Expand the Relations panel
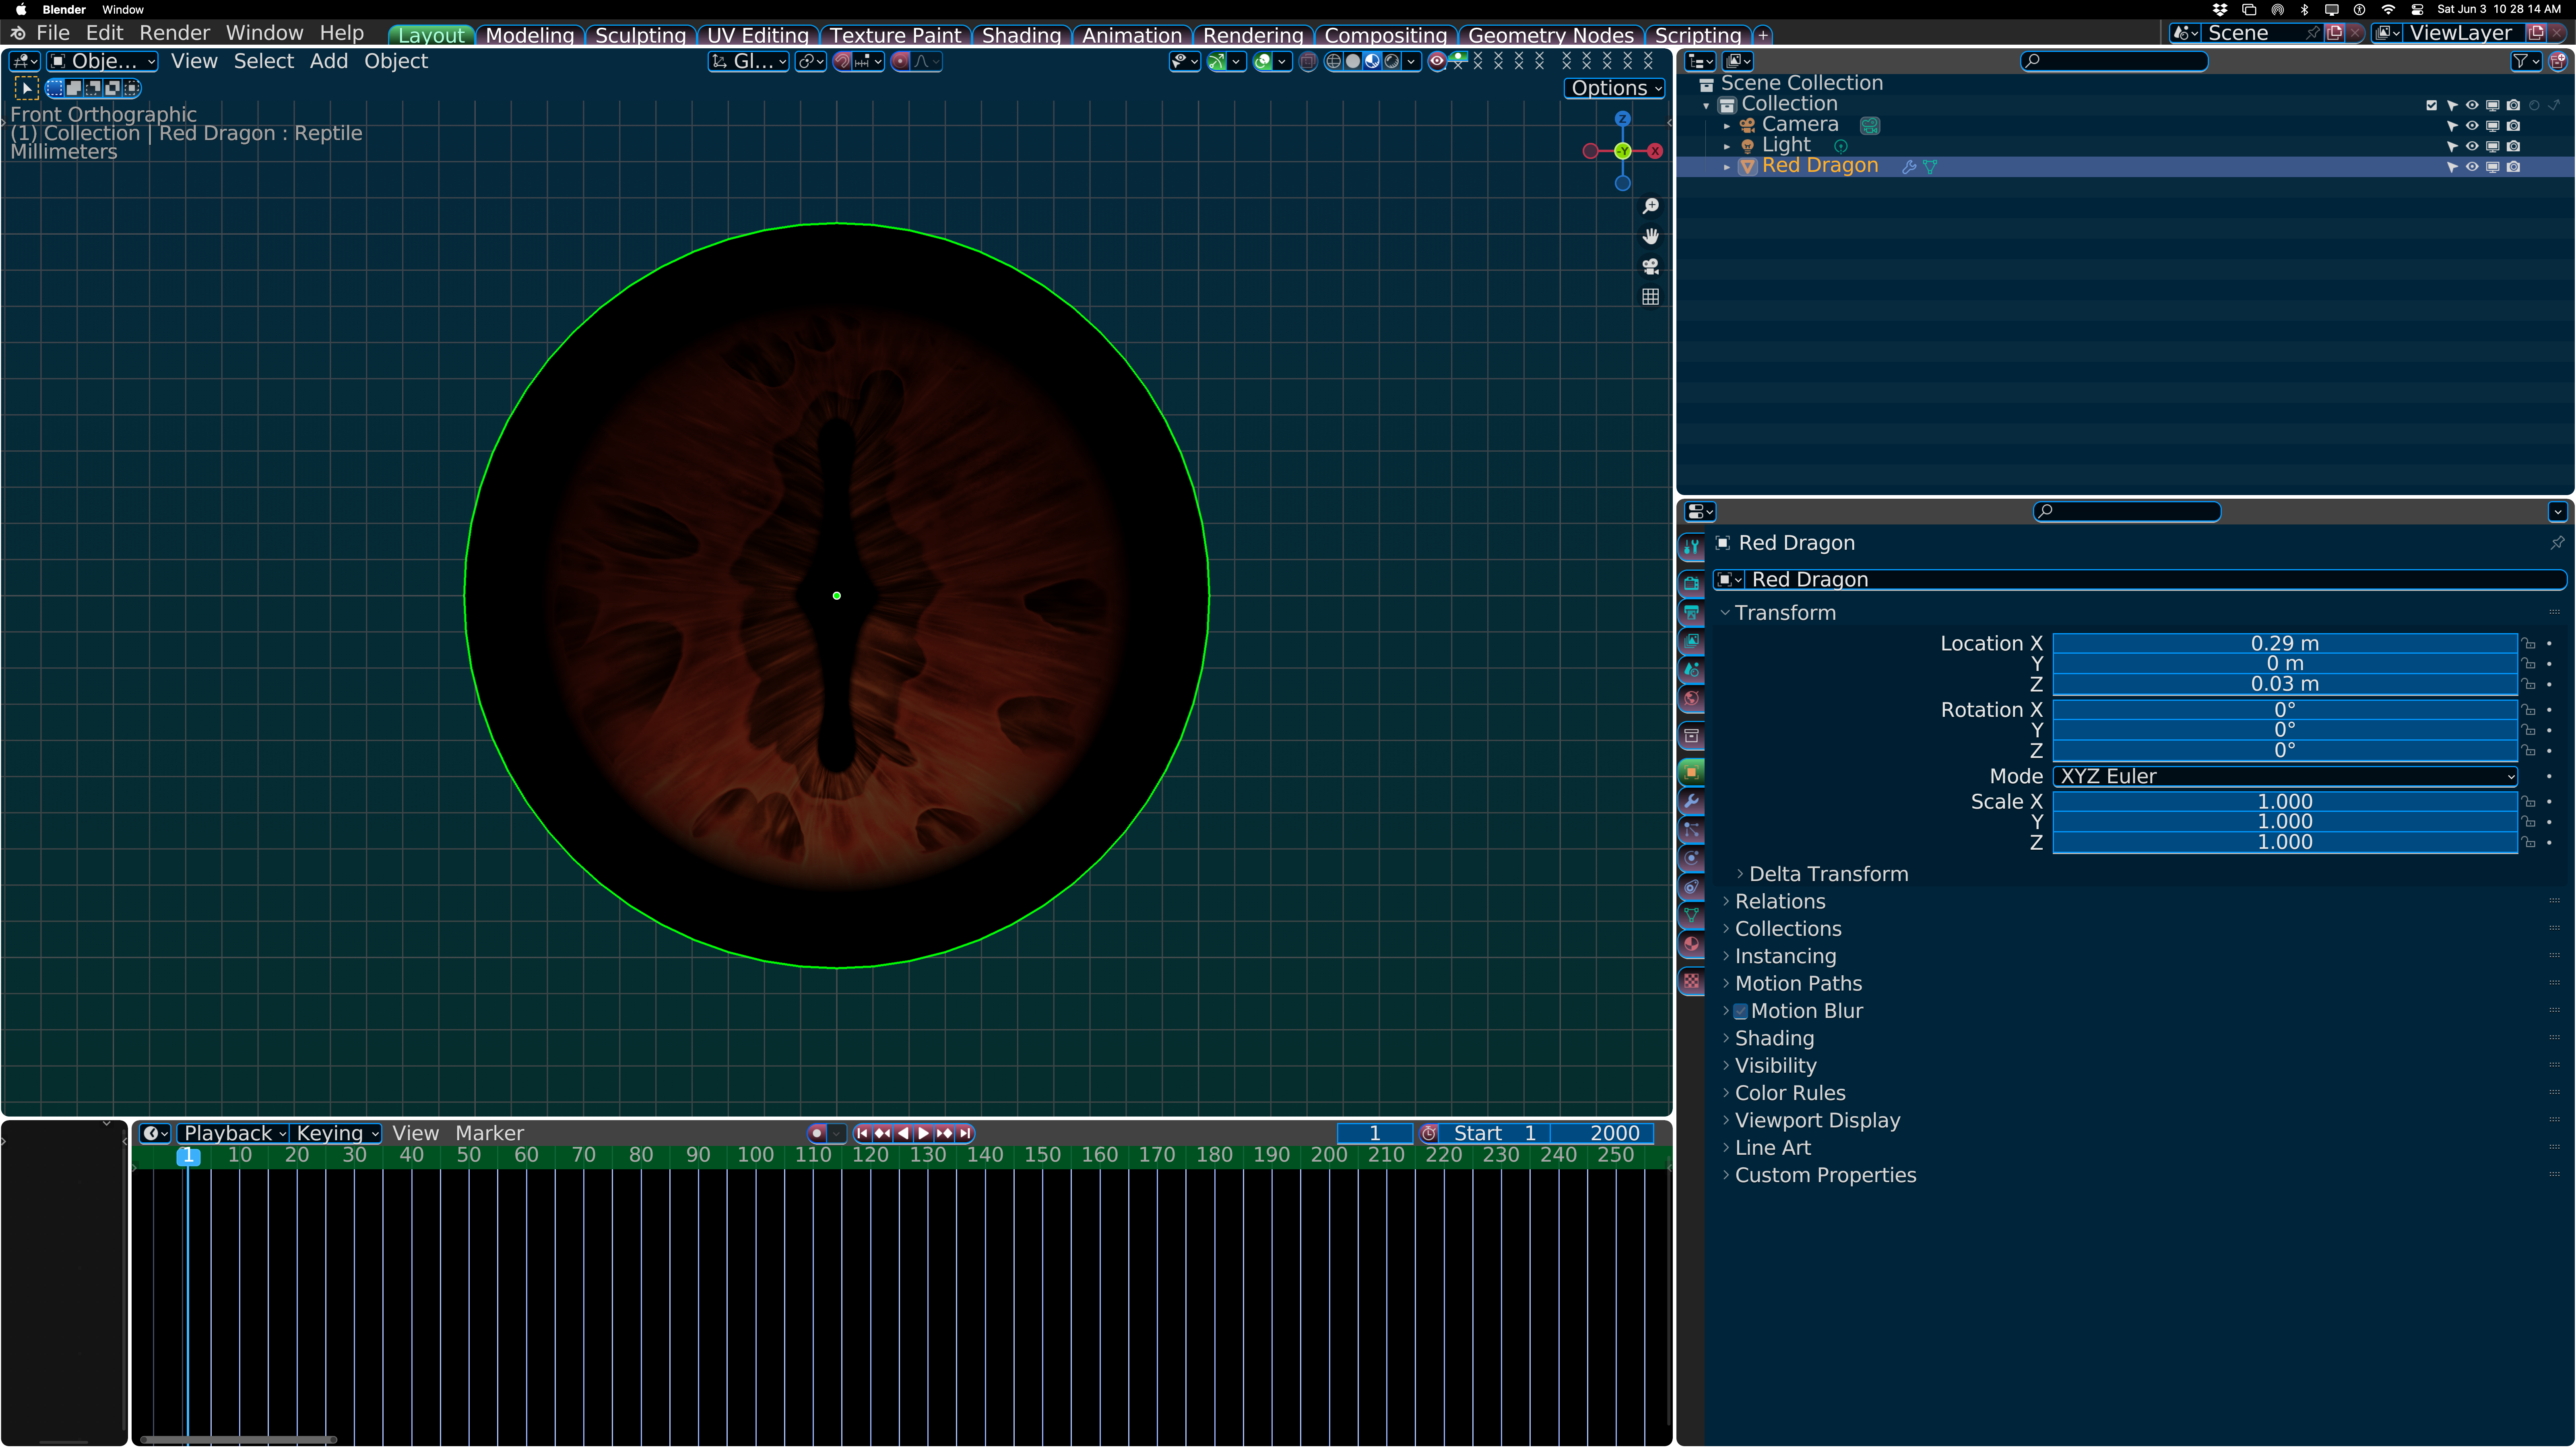 1780,901
